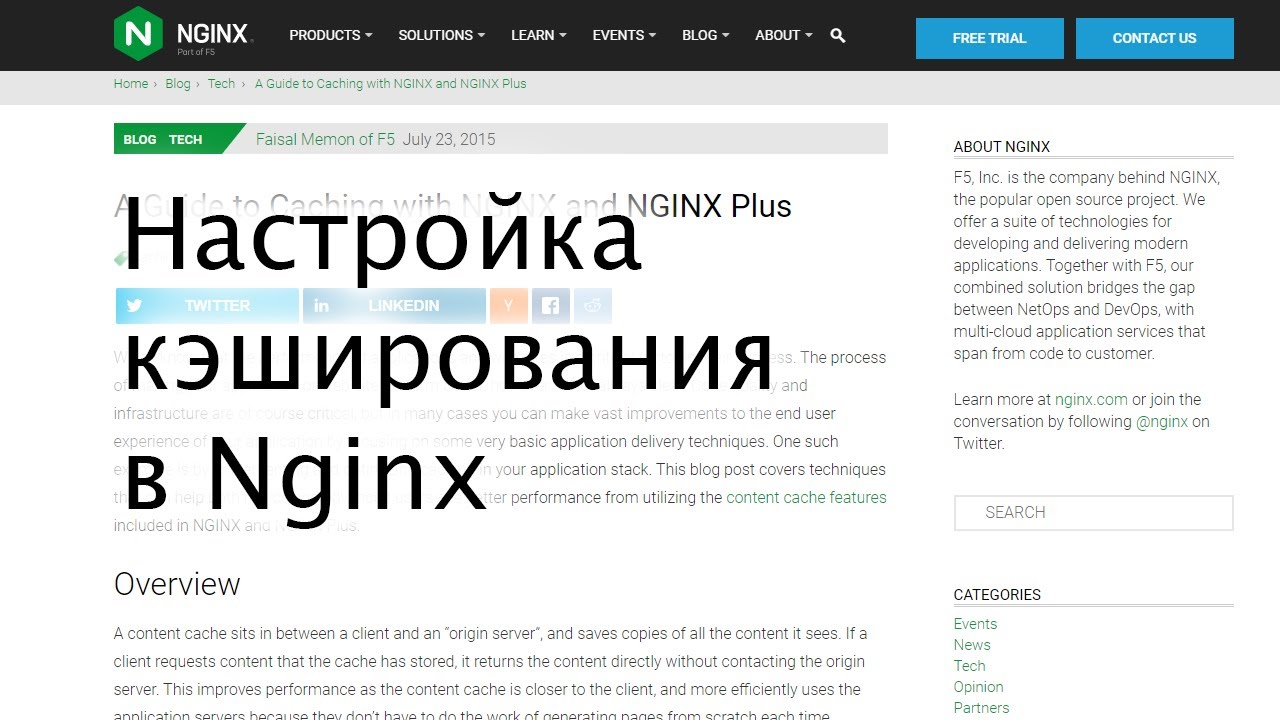Open author Faisal Memon of F5
Image resolution: width=1280 pixels, height=720 pixels.
point(325,139)
